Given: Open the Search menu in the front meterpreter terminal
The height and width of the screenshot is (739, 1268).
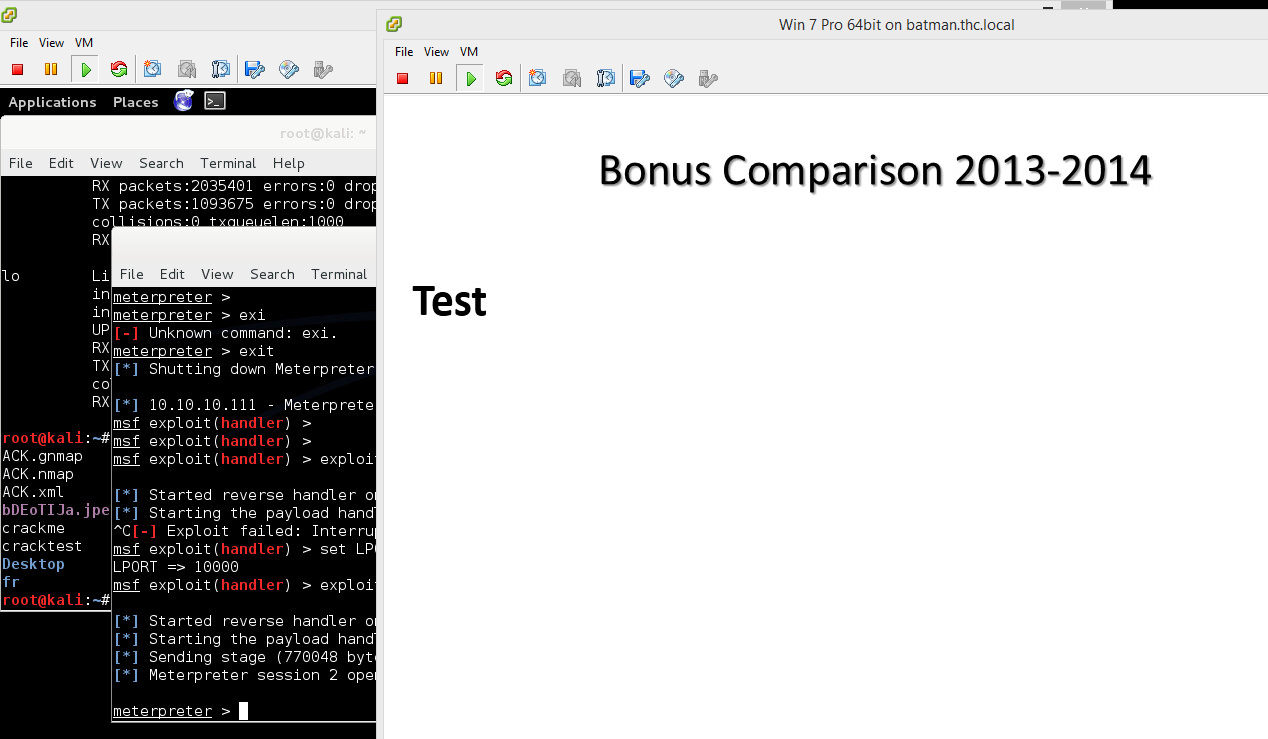Looking at the screenshot, I should pos(272,274).
